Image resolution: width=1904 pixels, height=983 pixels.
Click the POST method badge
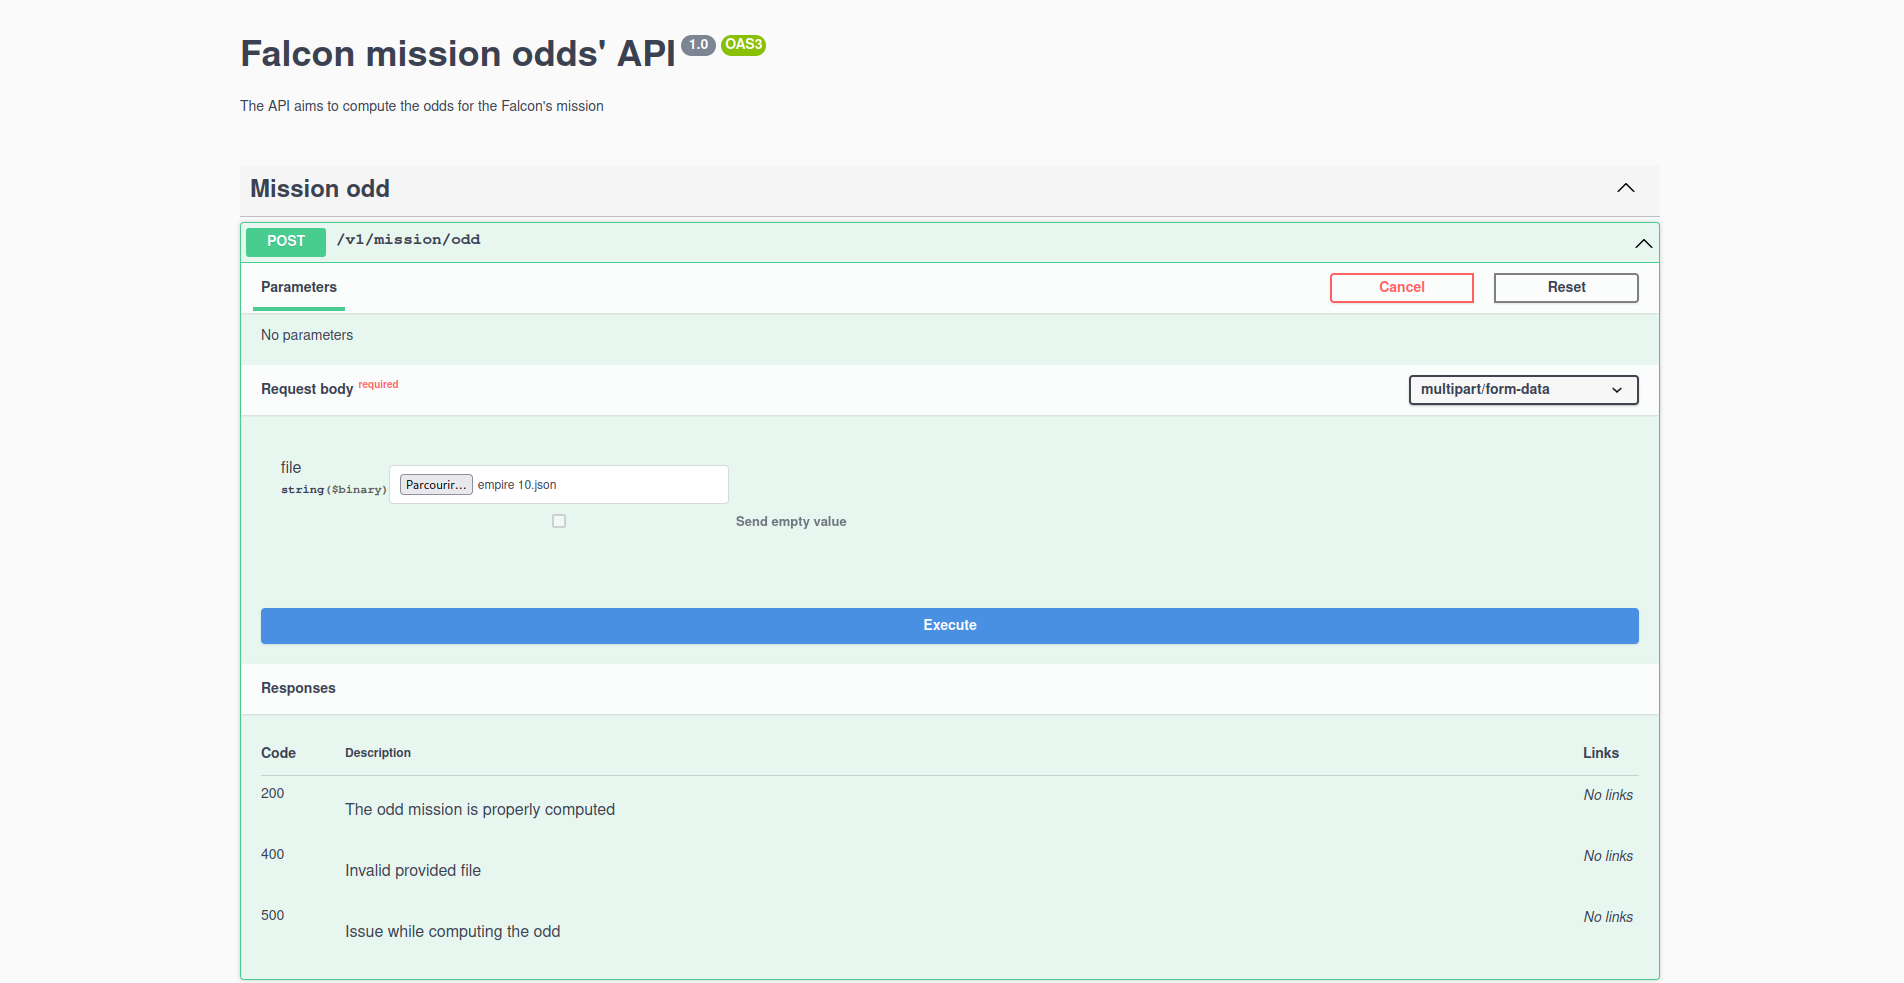(x=286, y=241)
